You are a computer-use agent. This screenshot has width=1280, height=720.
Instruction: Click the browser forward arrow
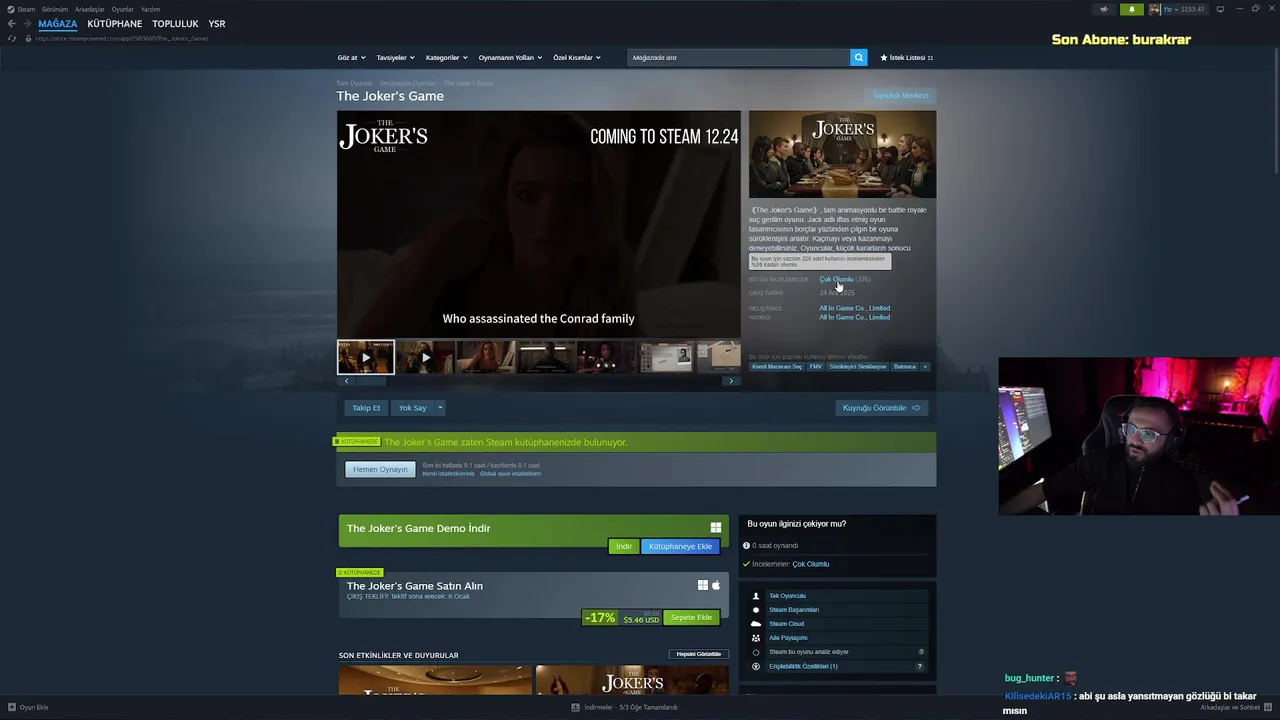[x=26, y=23]
